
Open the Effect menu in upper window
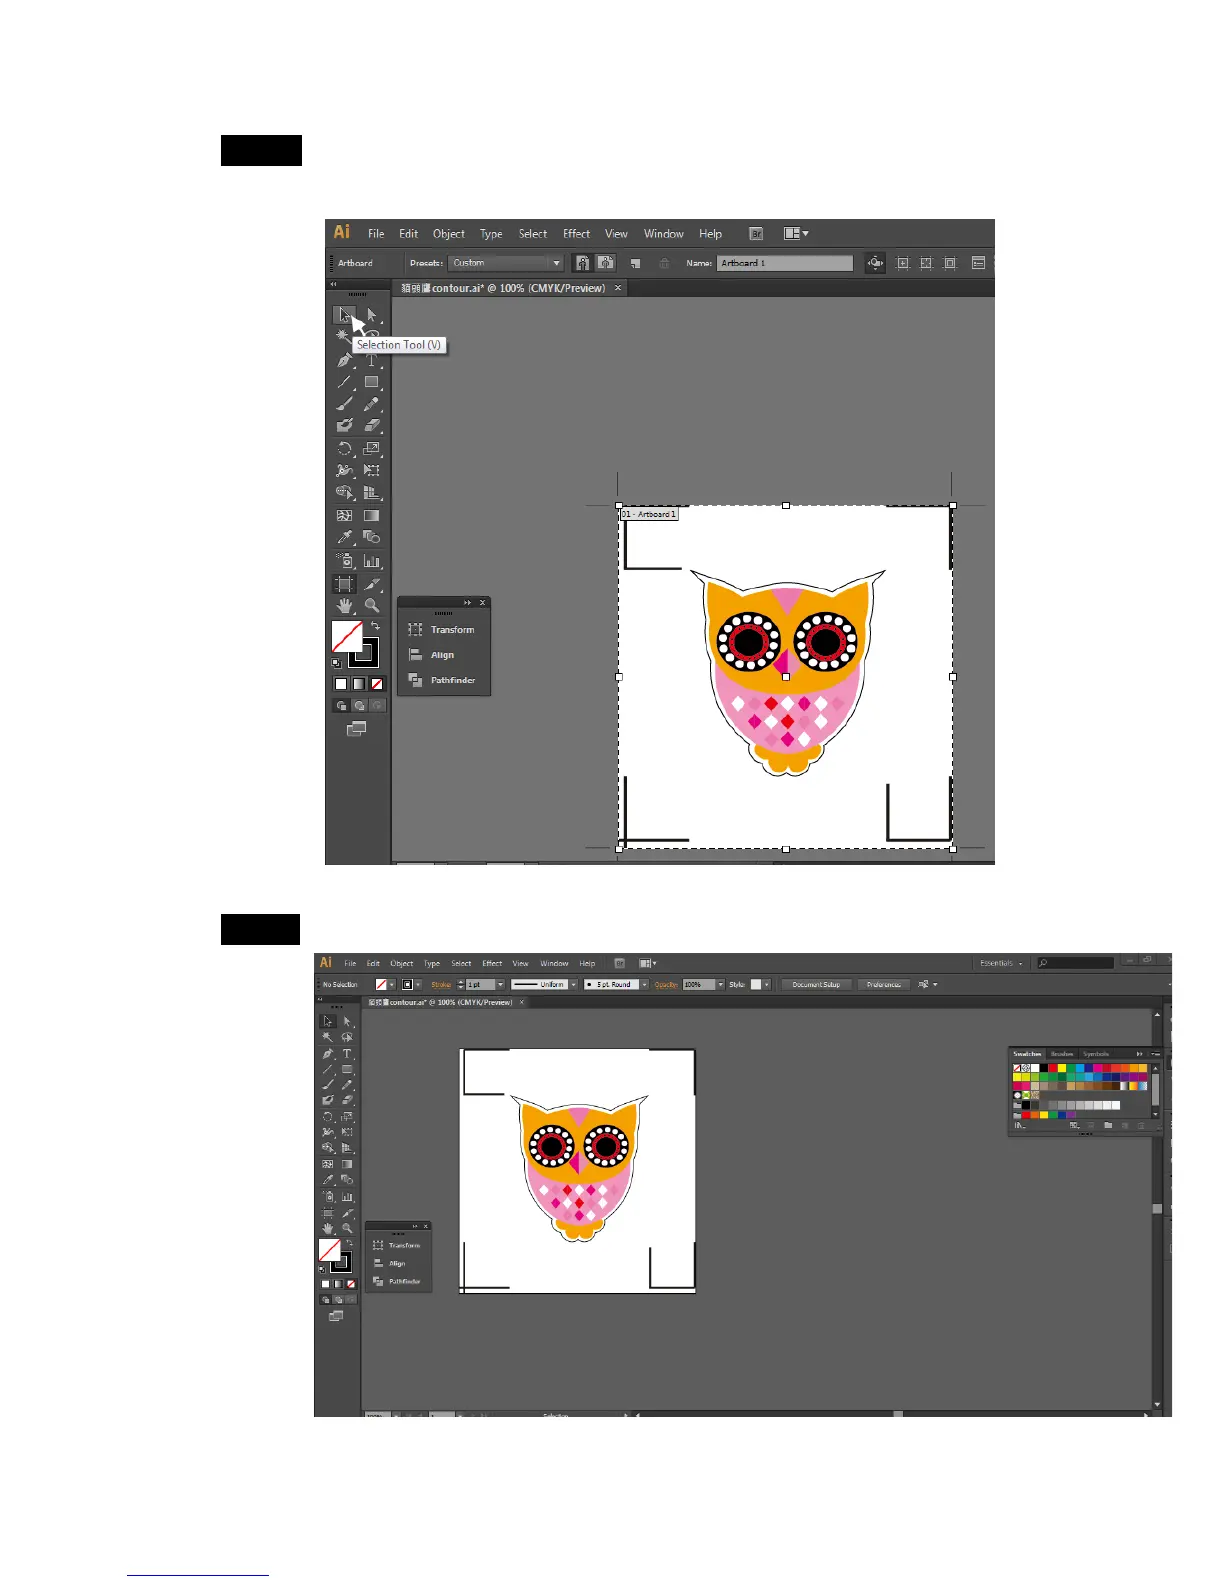point(576,234)
